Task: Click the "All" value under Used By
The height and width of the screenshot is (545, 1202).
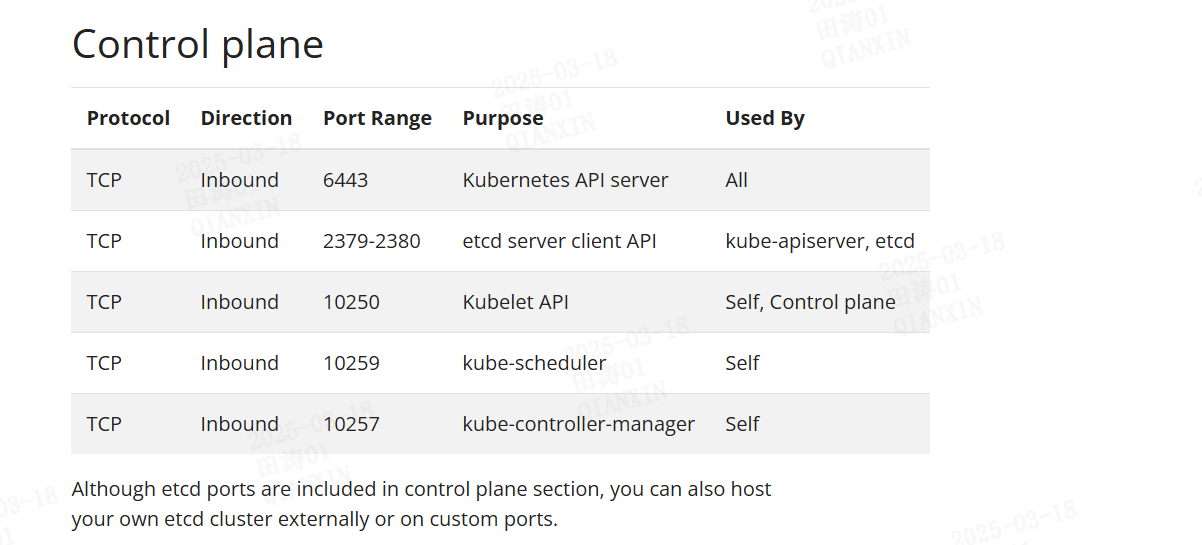Action: (x=736, y=180)
